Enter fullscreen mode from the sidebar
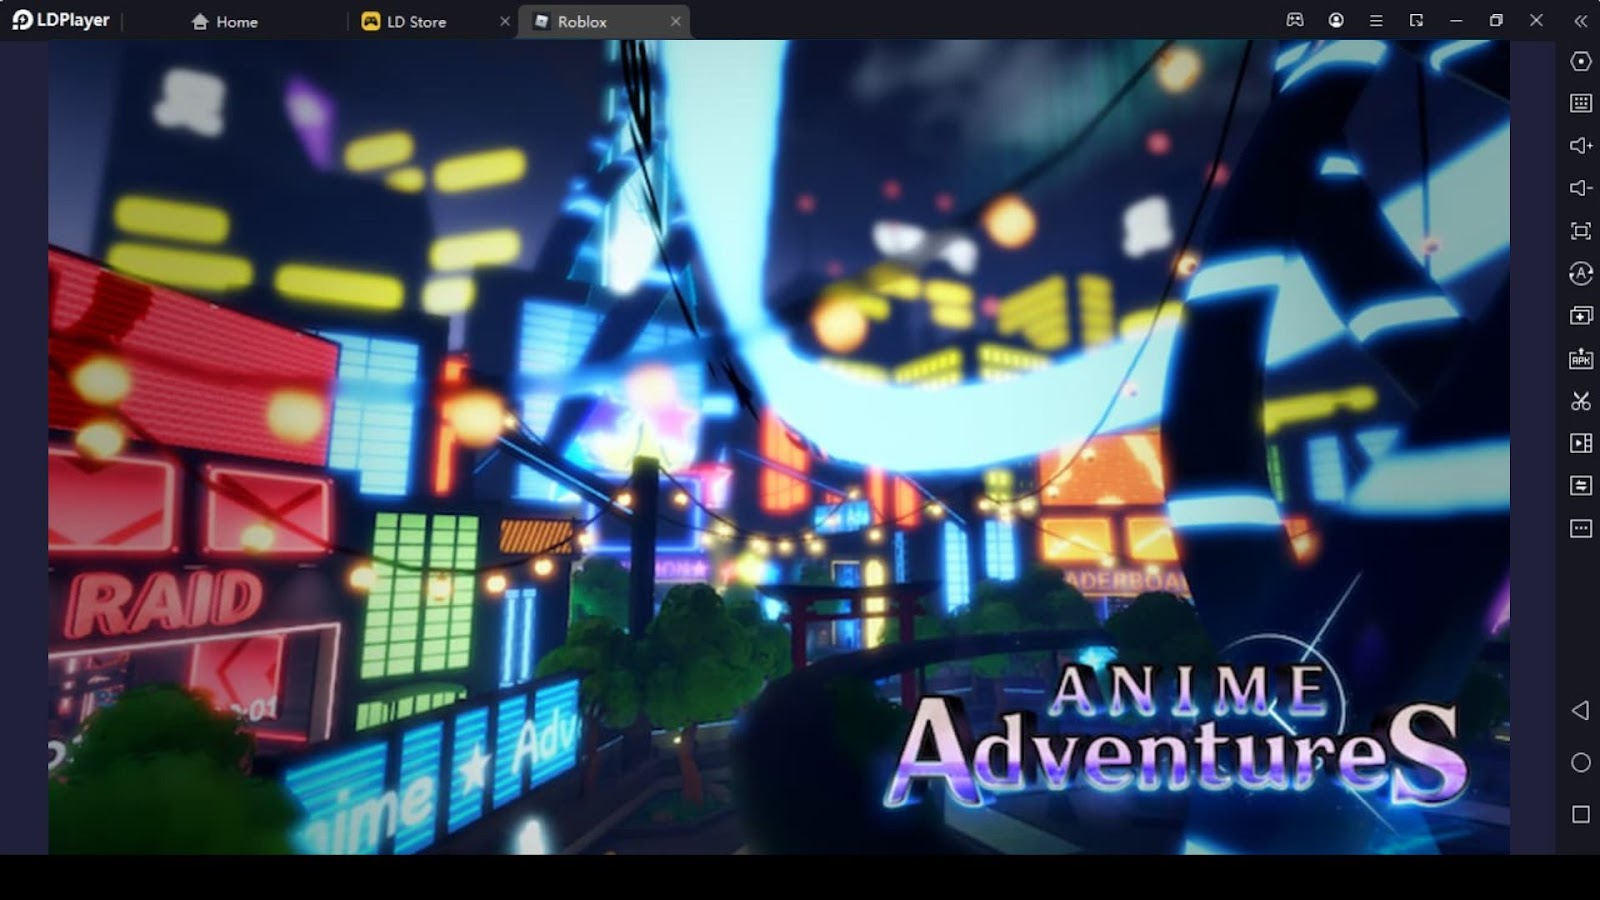This screenshot has height=900, width=1600. [x=1580, y=231]
